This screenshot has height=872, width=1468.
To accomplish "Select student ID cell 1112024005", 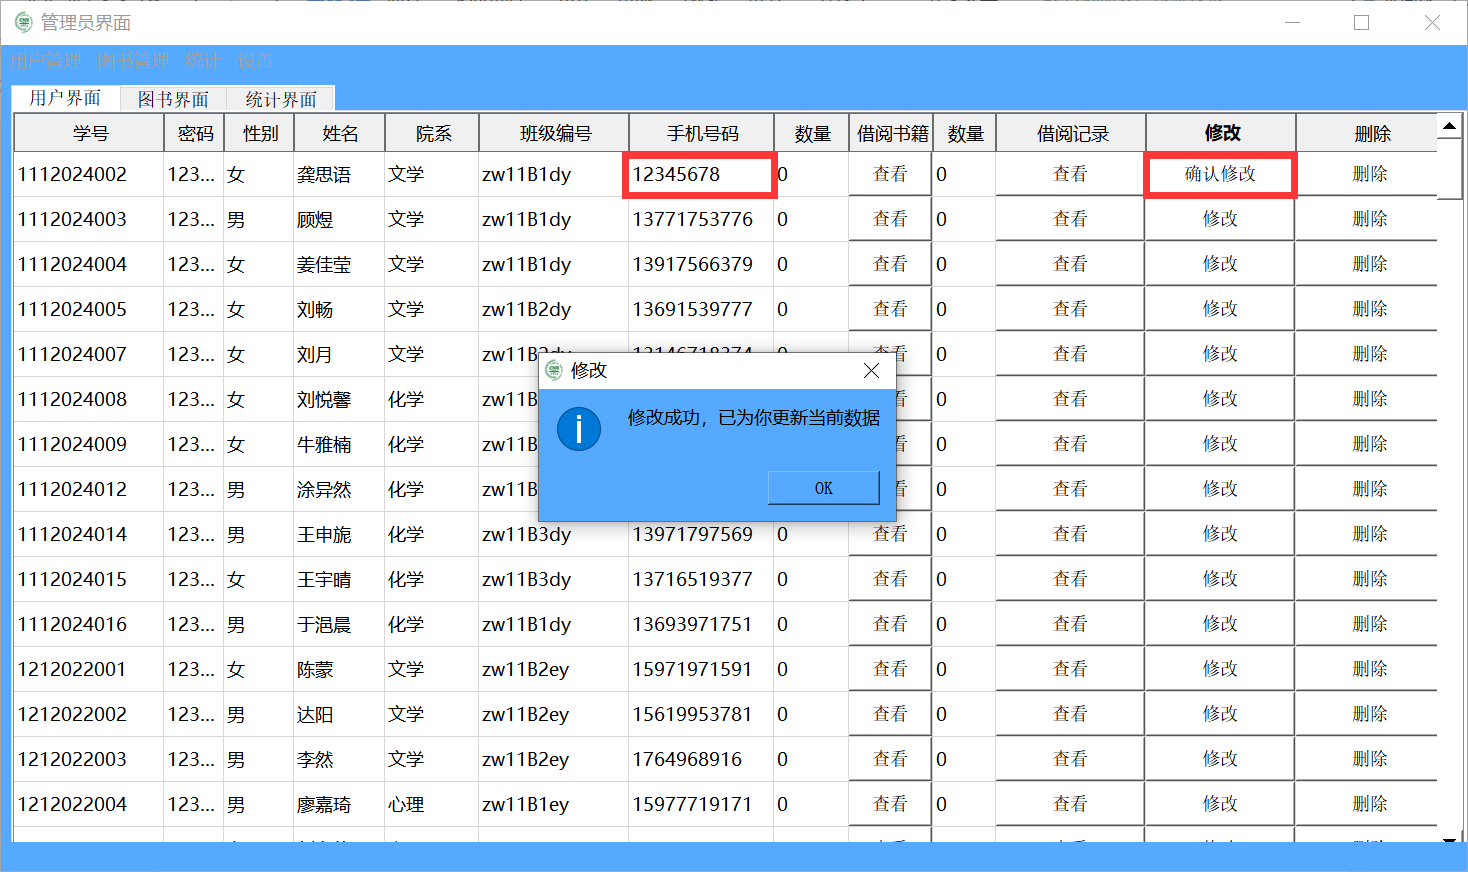I will click(89, 309).
